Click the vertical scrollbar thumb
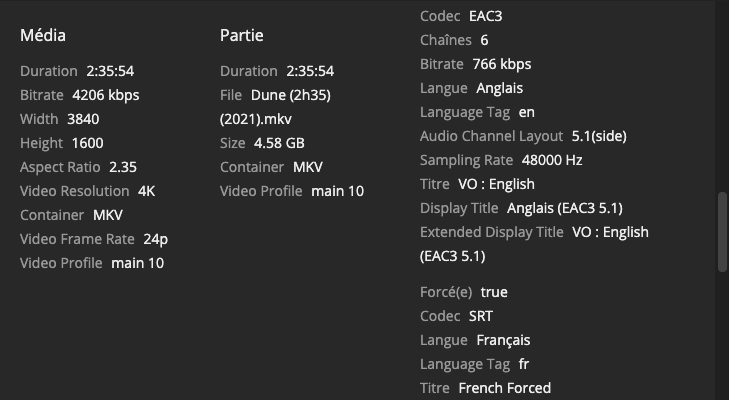 tap(723, 231)
